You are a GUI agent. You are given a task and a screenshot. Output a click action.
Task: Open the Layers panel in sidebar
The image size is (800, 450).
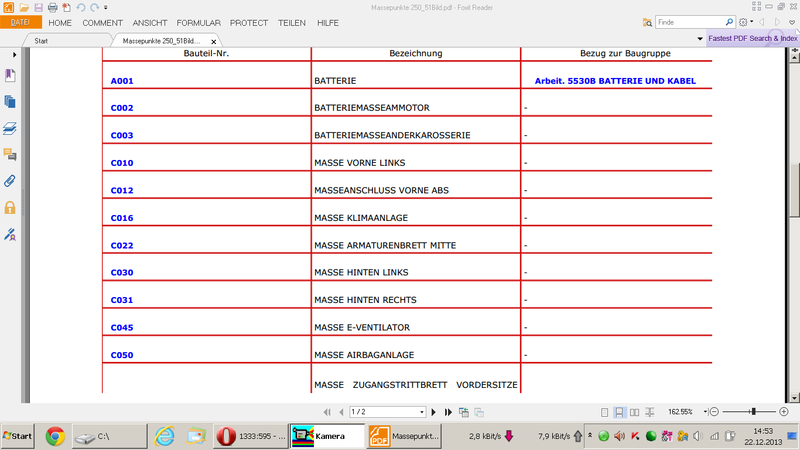pyautogui.click(x=10, y=128)
